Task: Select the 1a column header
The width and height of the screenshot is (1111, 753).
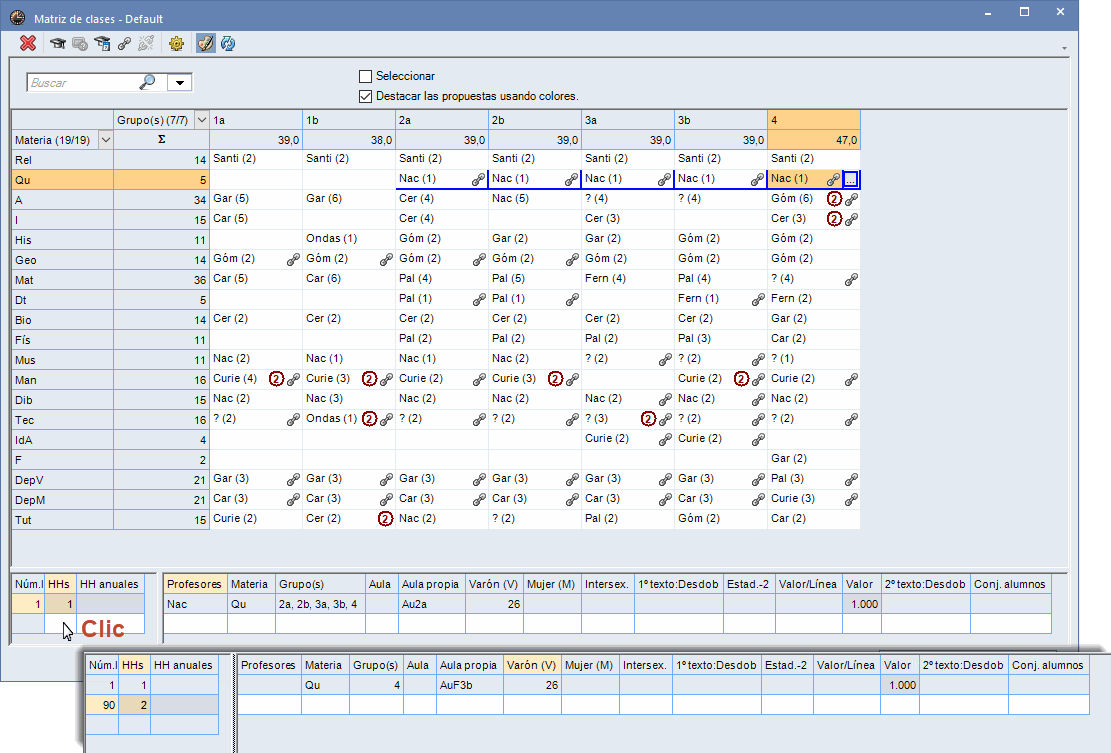Action: click(256, 120)
